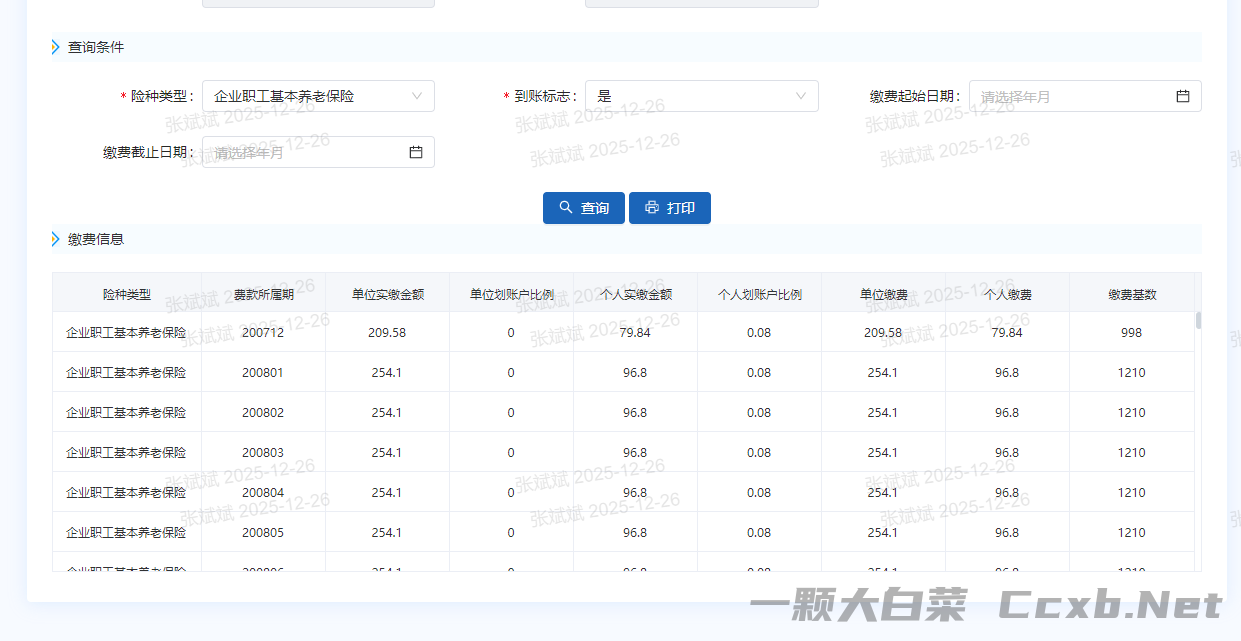This screenshot has height=641, width=1241.
Task: Click the 单位实缴金额 column header
Action: coord(387,295)
